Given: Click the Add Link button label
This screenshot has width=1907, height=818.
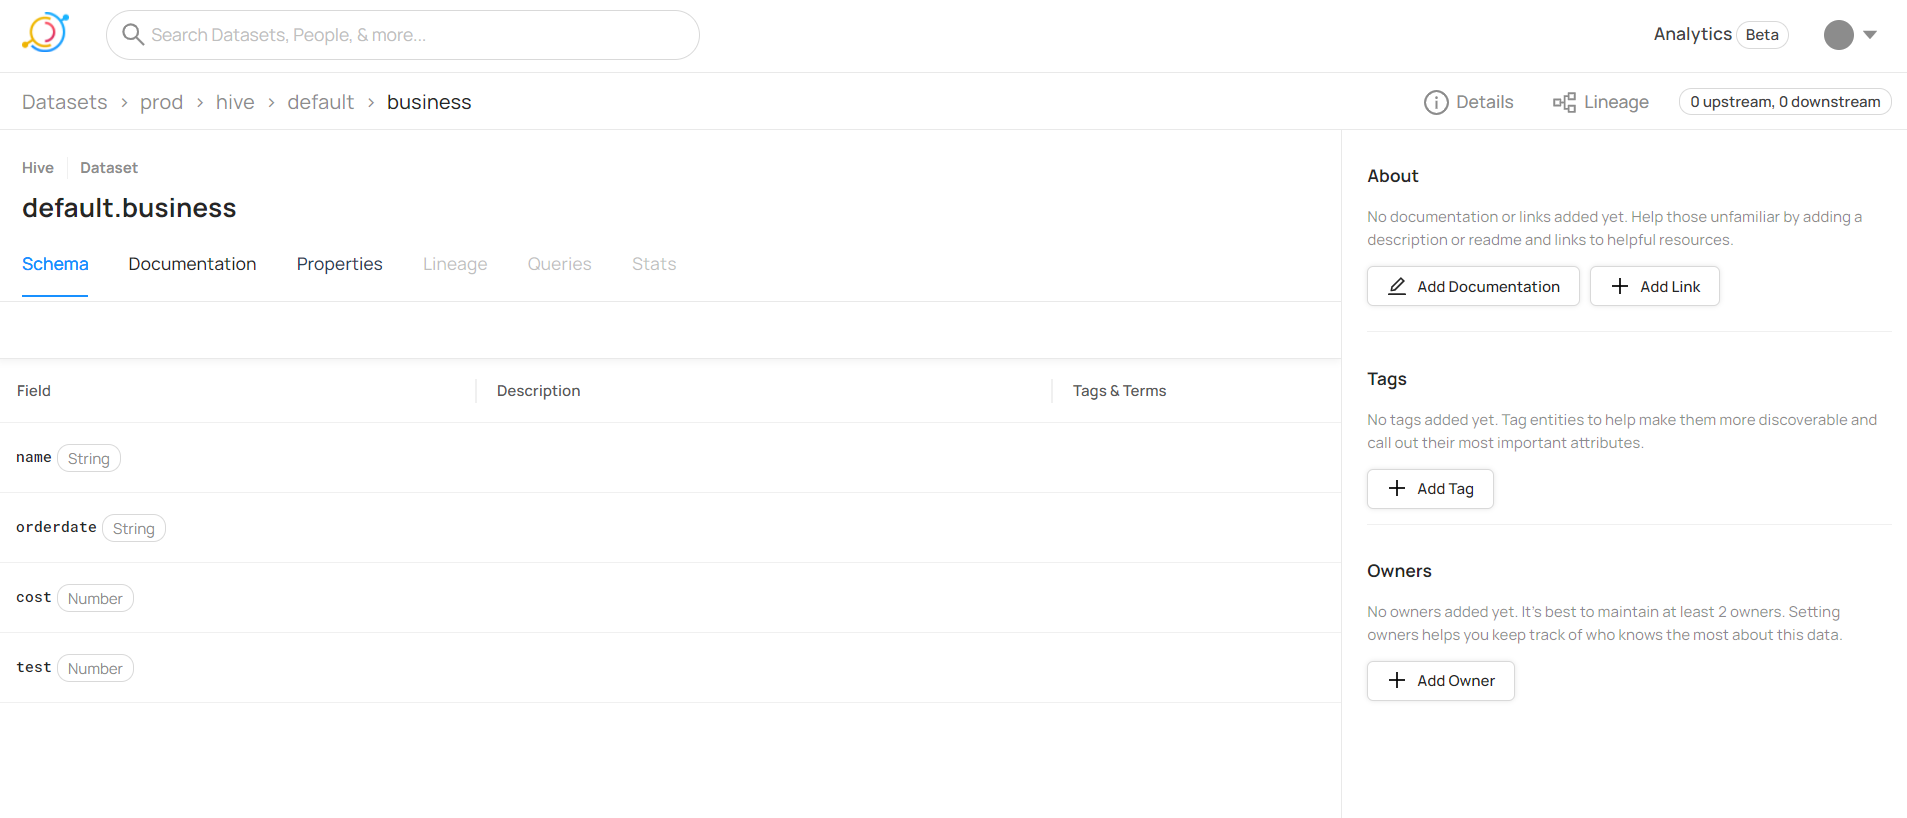Looking at the screenshot, I should point(1670,287).
